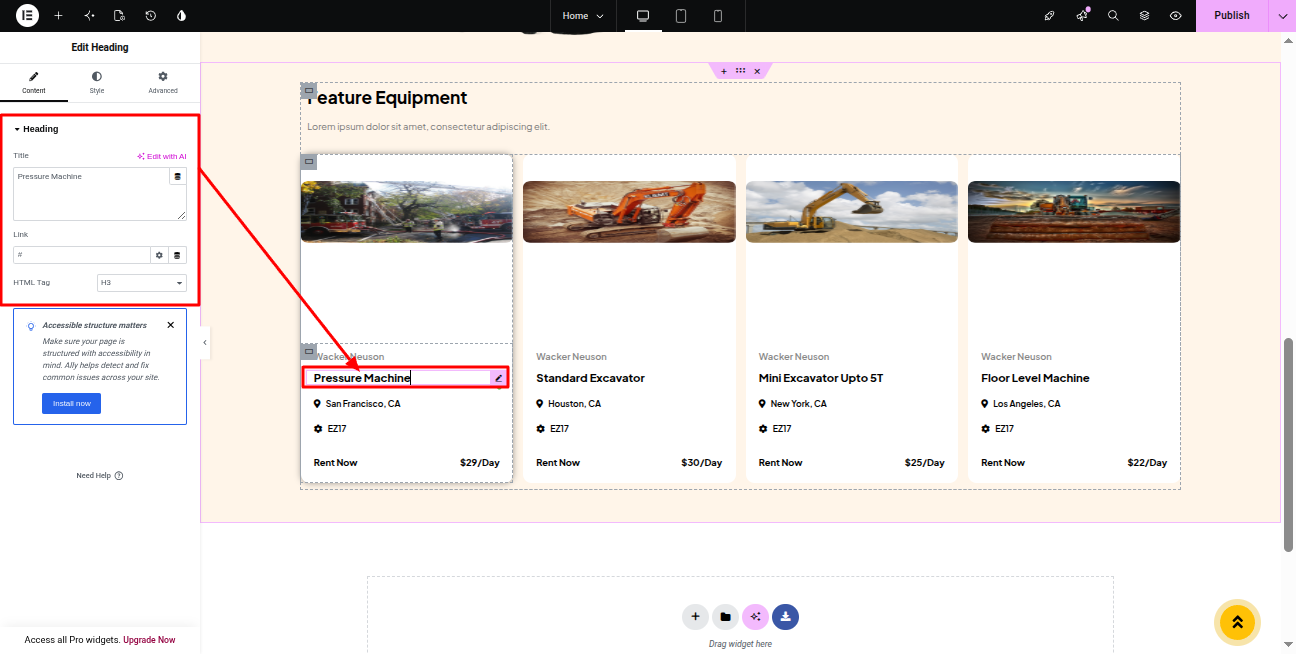Click the Lorem ipsum description text
This screenshot has height=654, width=1296.
pyautogui.click(x=428, y=127)
